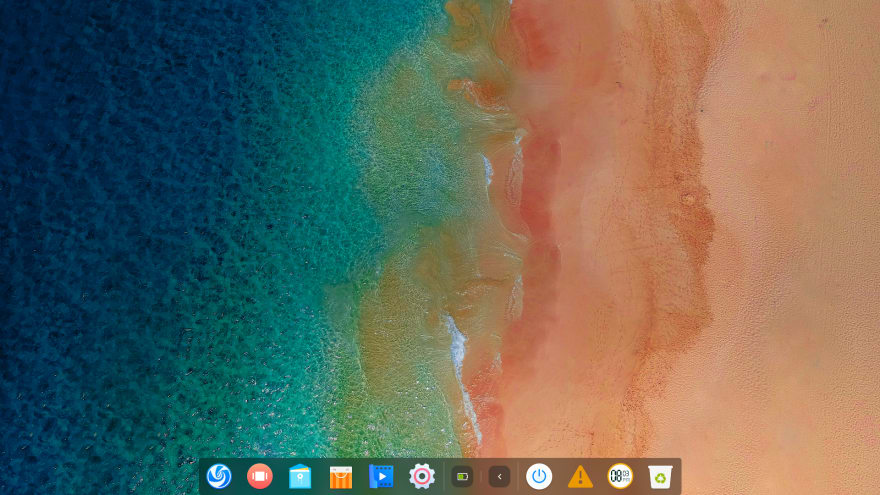Screen dimensions: 880x495
Task: Open the multitasking view dock icon
Action: 259,476
